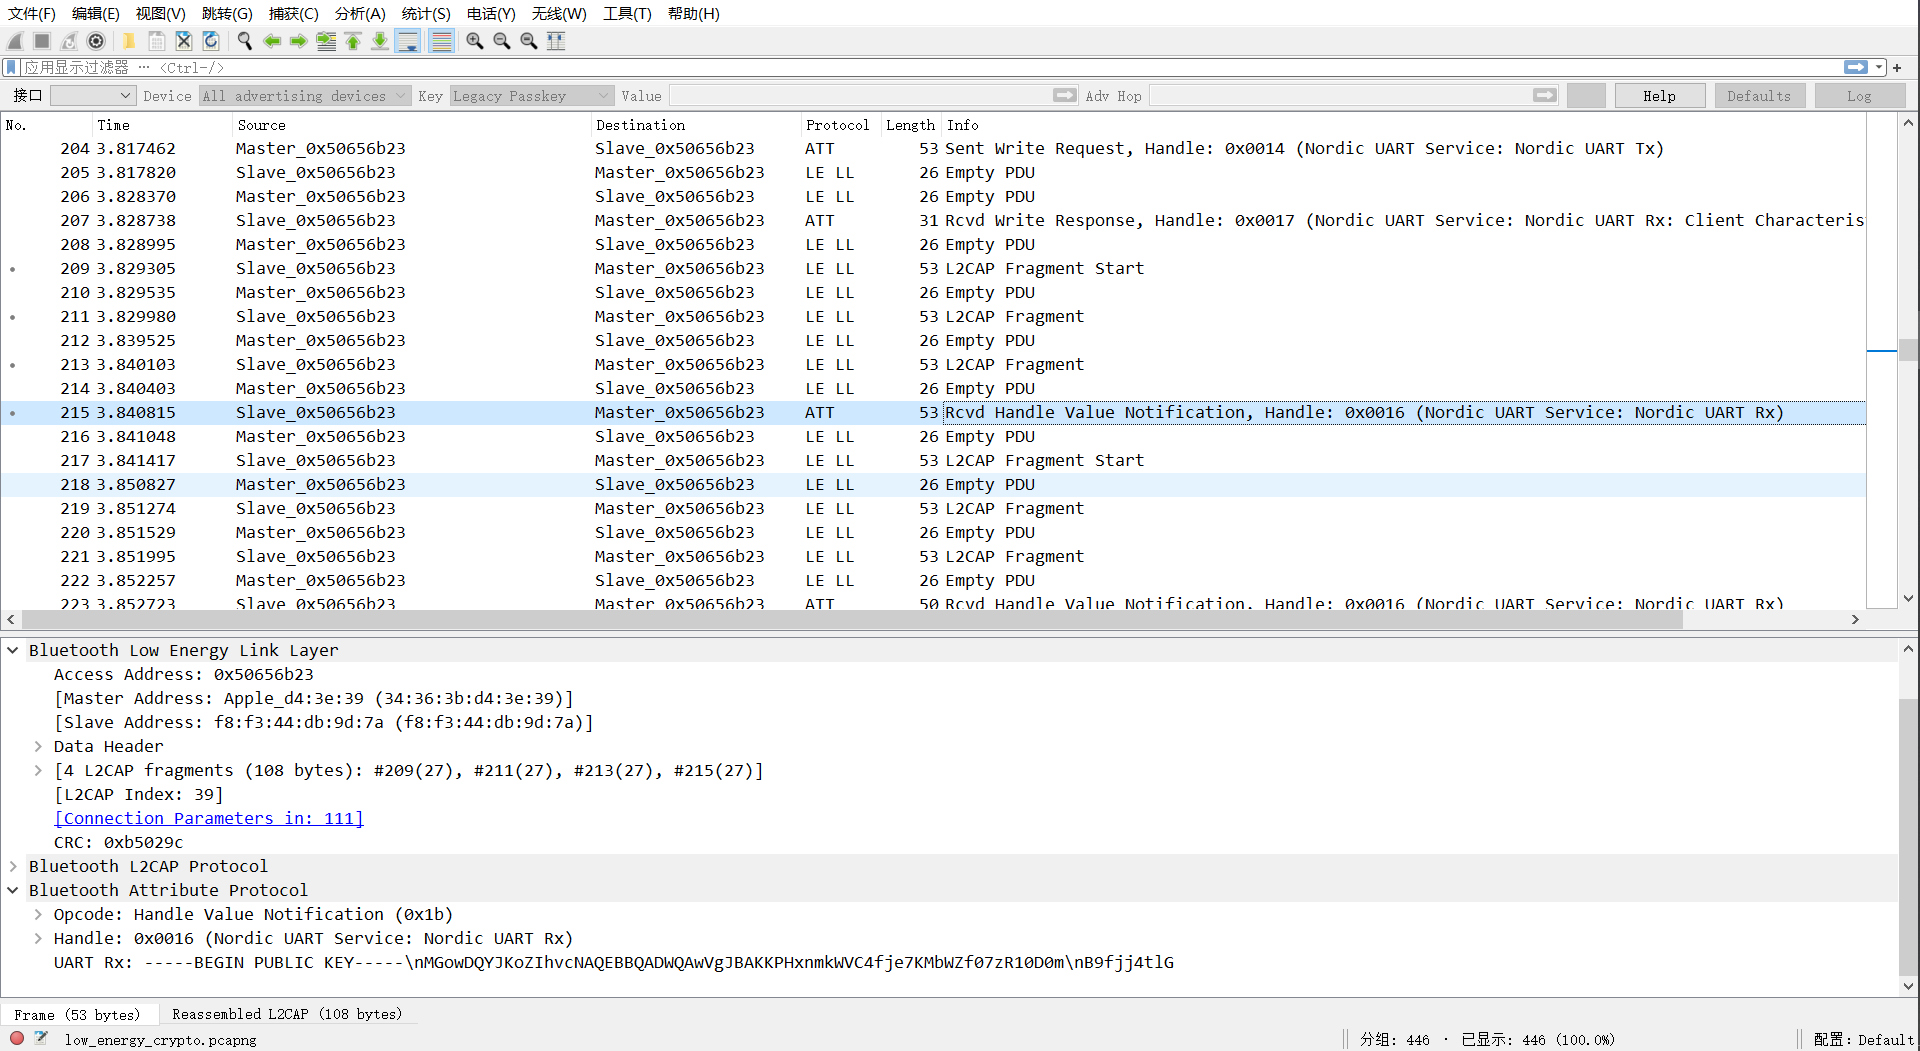The height and width of the screenshot is (1051, 1920).
Task: Select packet 217 L2CAP Fragment Start row
Action: (x=933, y=460)
